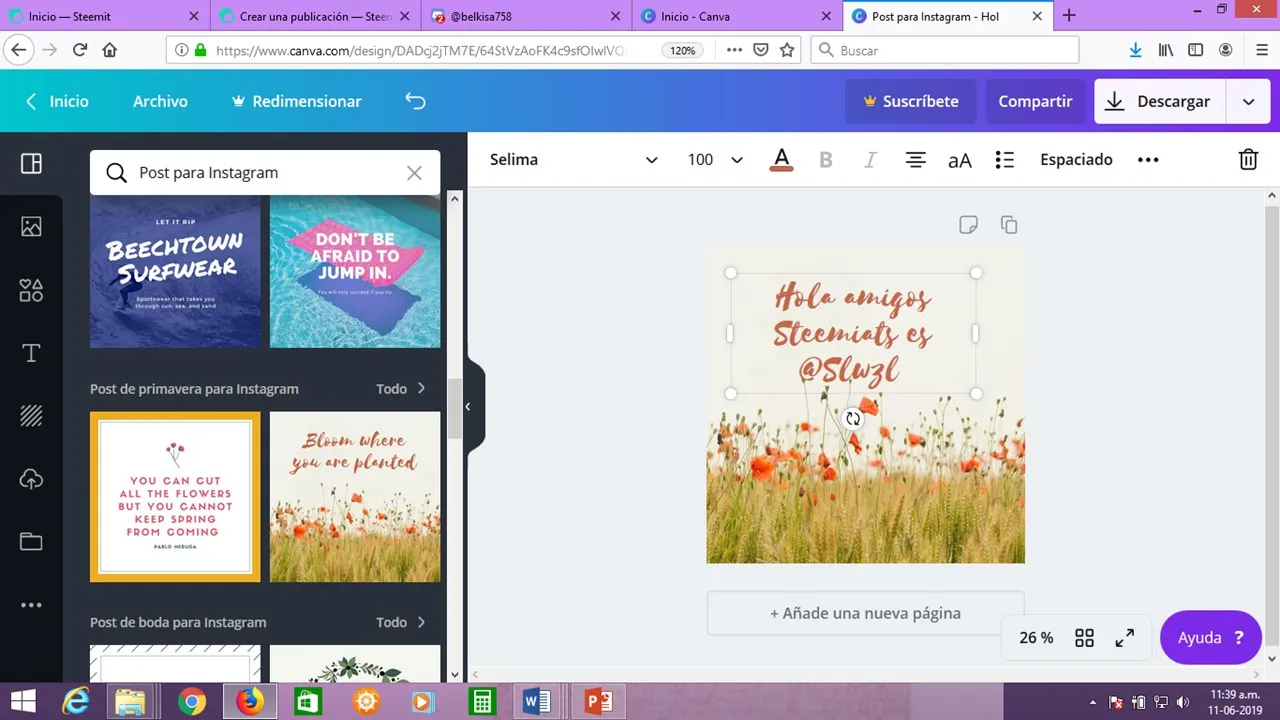Open the font size 100 dropdown

715,160
